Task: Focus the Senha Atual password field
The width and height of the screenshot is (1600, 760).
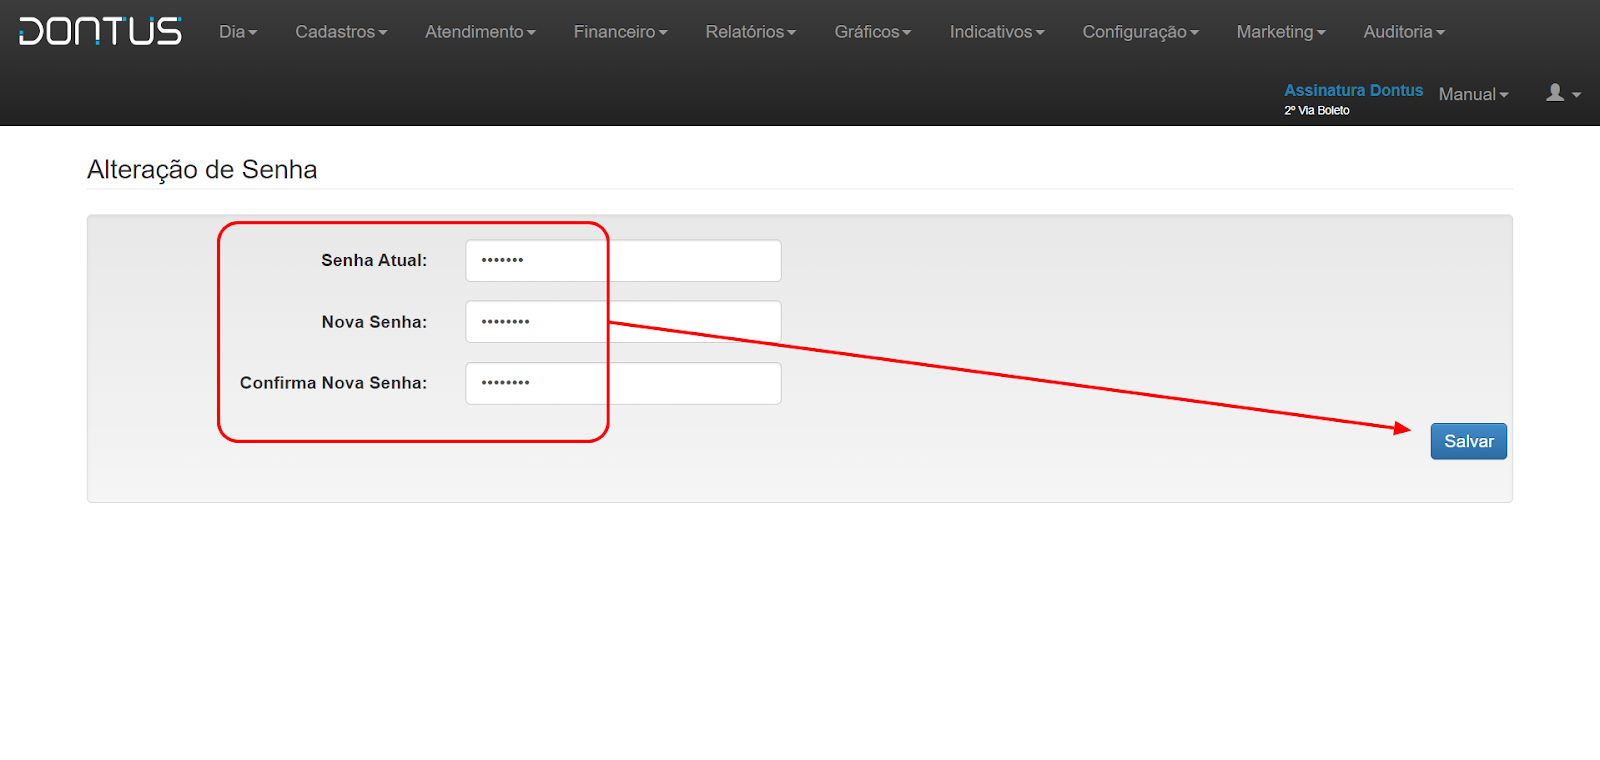Action: (x=623, y=260)
